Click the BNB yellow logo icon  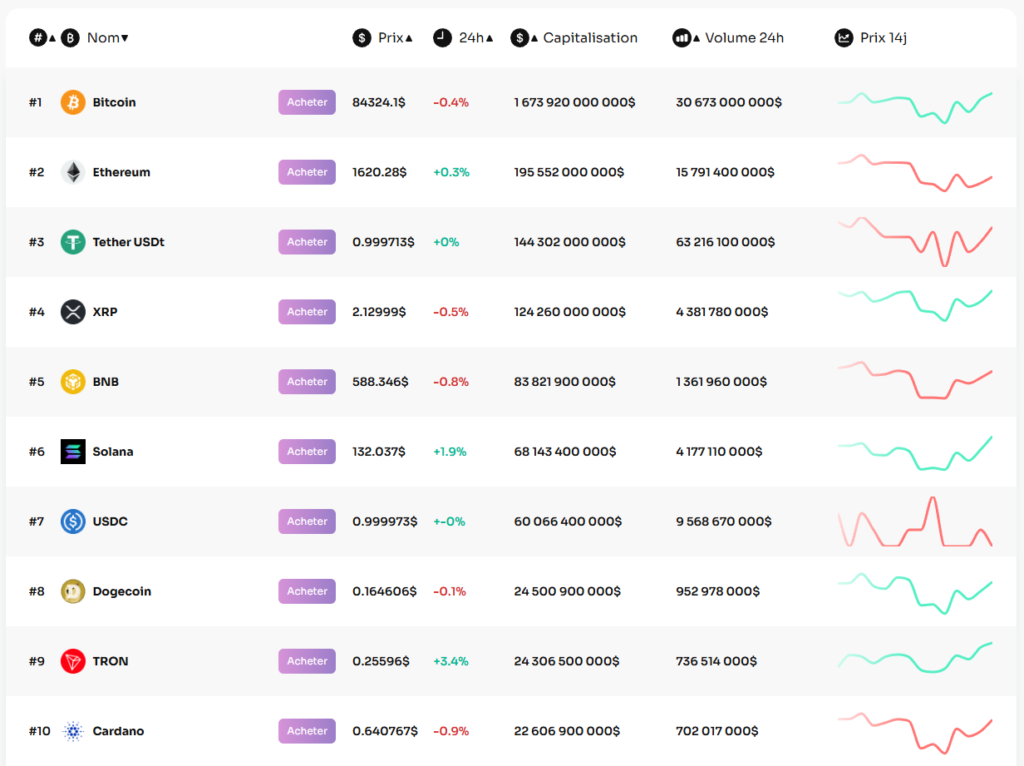coord(73,382)
